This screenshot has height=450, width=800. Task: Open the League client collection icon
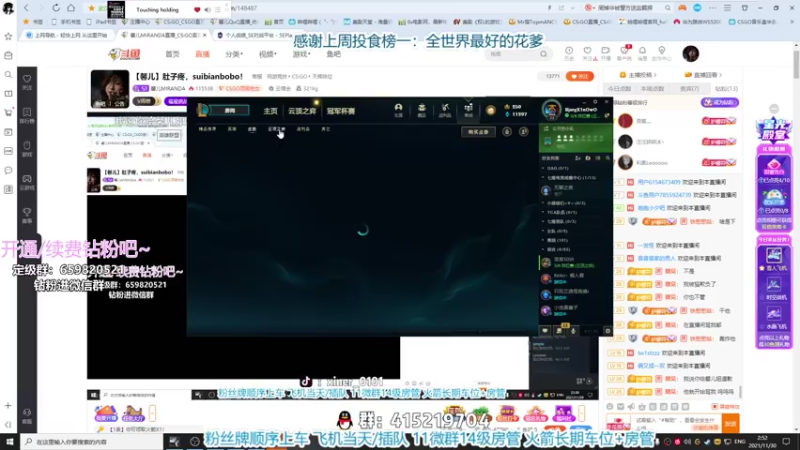pos(421,110)
